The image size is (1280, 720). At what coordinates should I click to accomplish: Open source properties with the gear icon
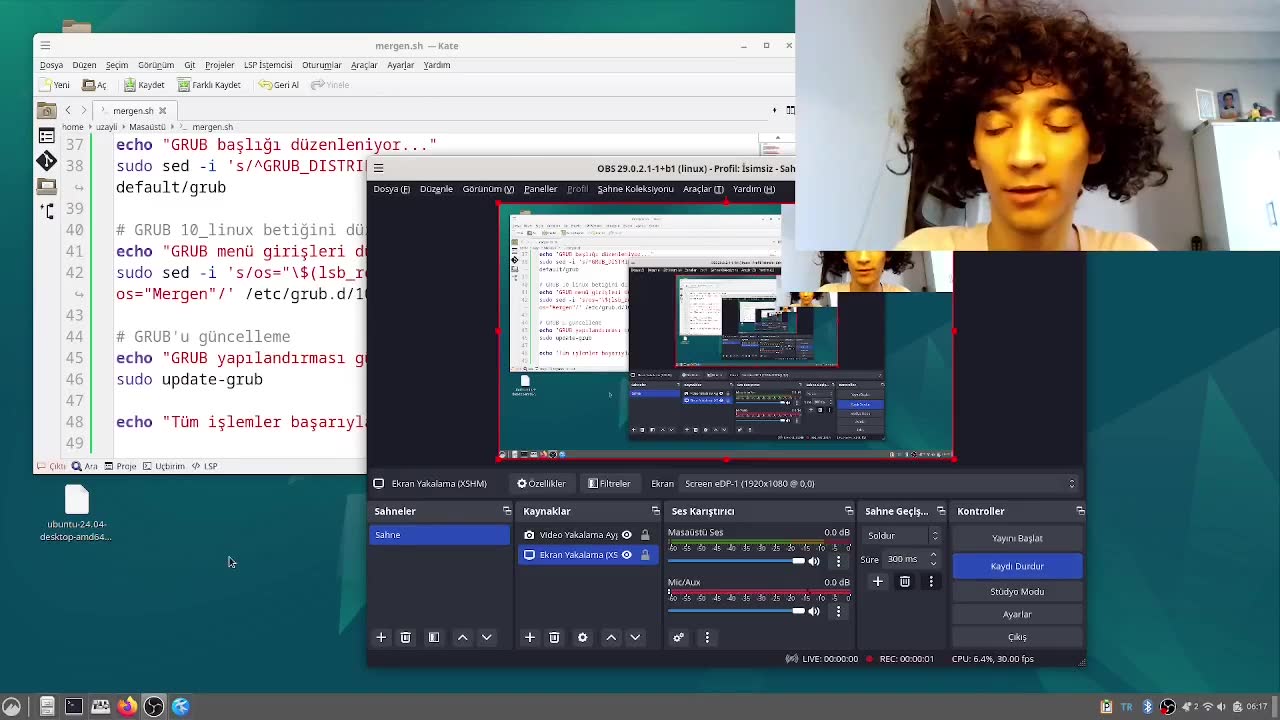point(580,637)
